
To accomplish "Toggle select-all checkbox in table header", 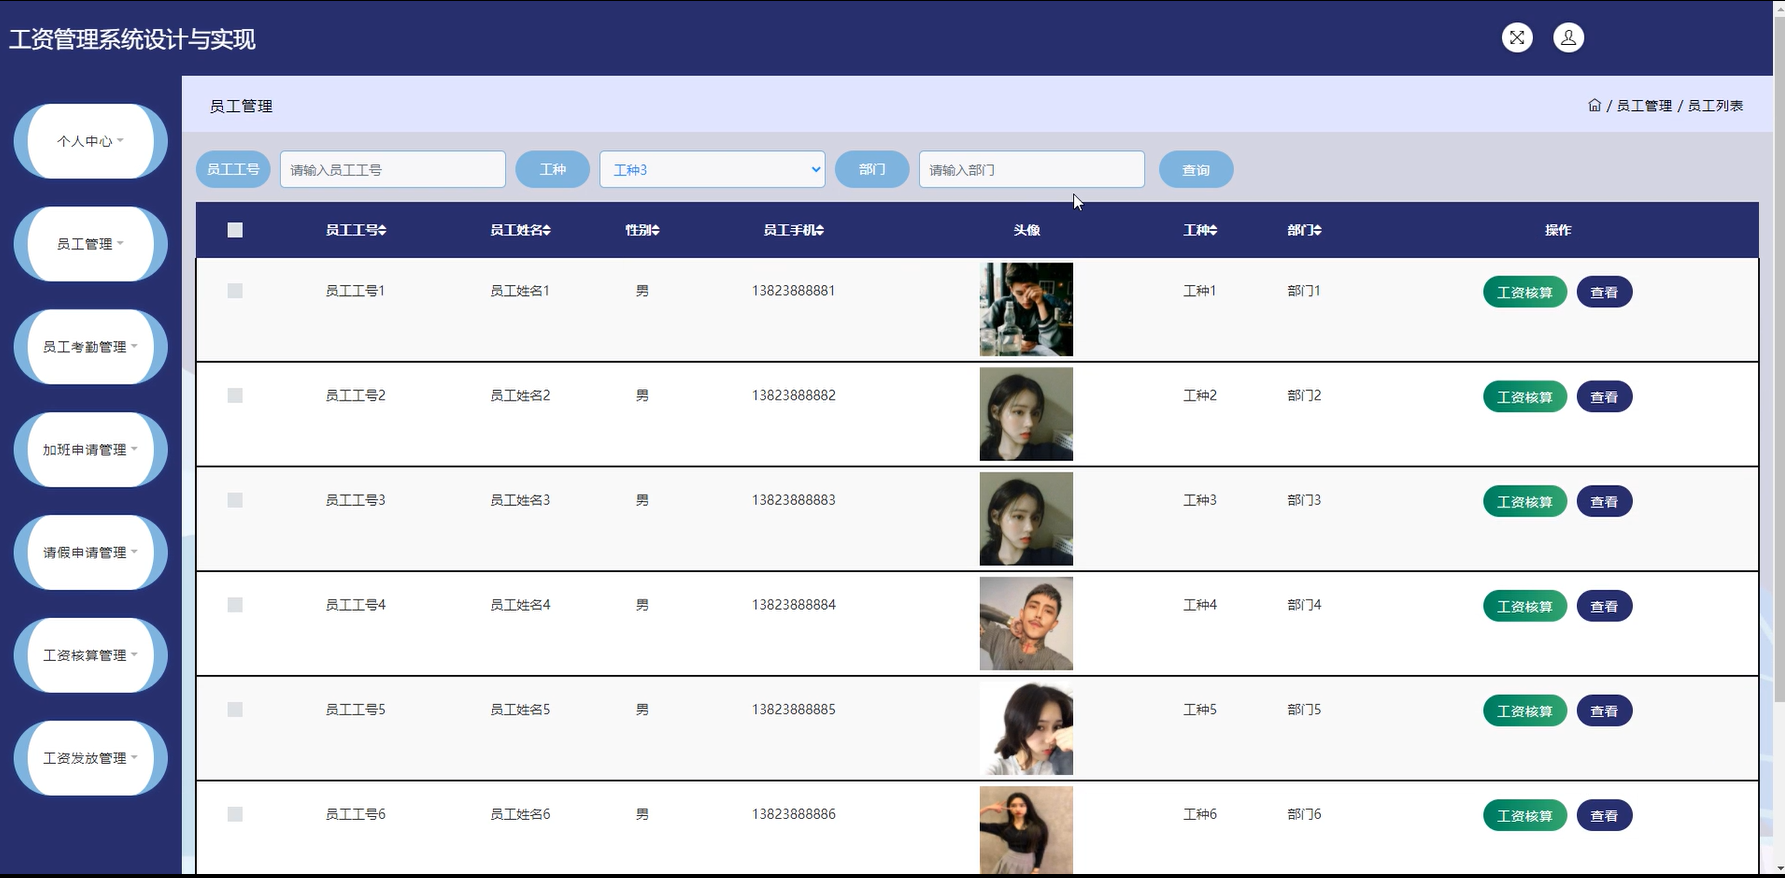I will click(x=235, y=230).
